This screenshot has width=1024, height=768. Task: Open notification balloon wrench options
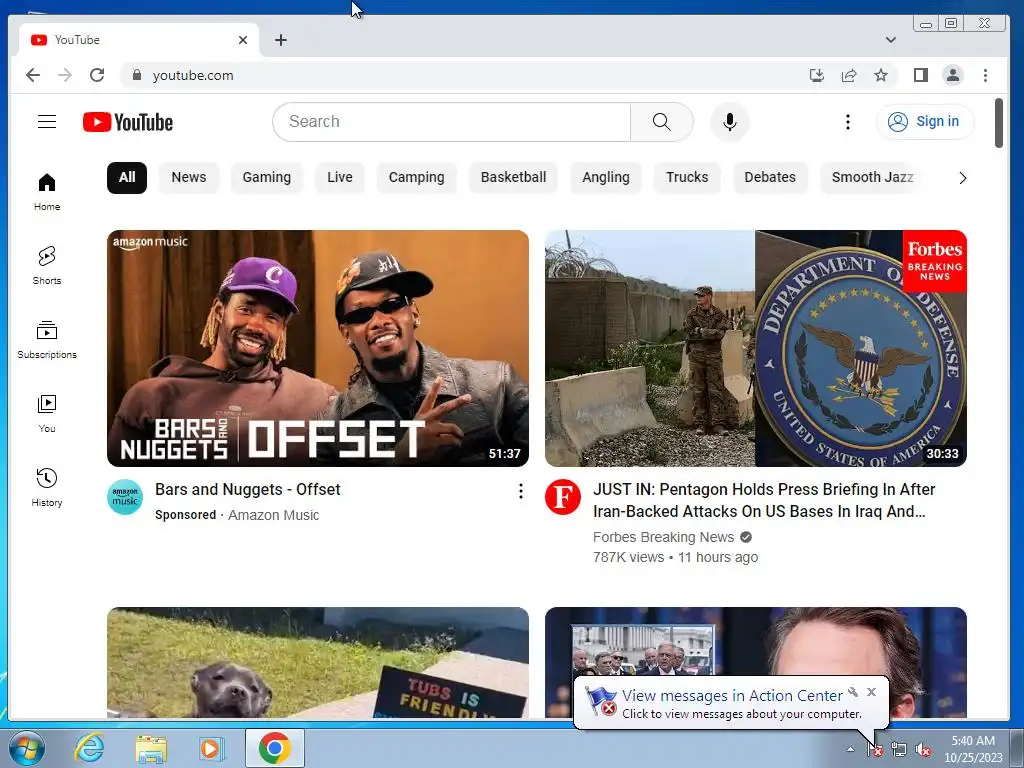pyautogui.click(x=853, y=692)
